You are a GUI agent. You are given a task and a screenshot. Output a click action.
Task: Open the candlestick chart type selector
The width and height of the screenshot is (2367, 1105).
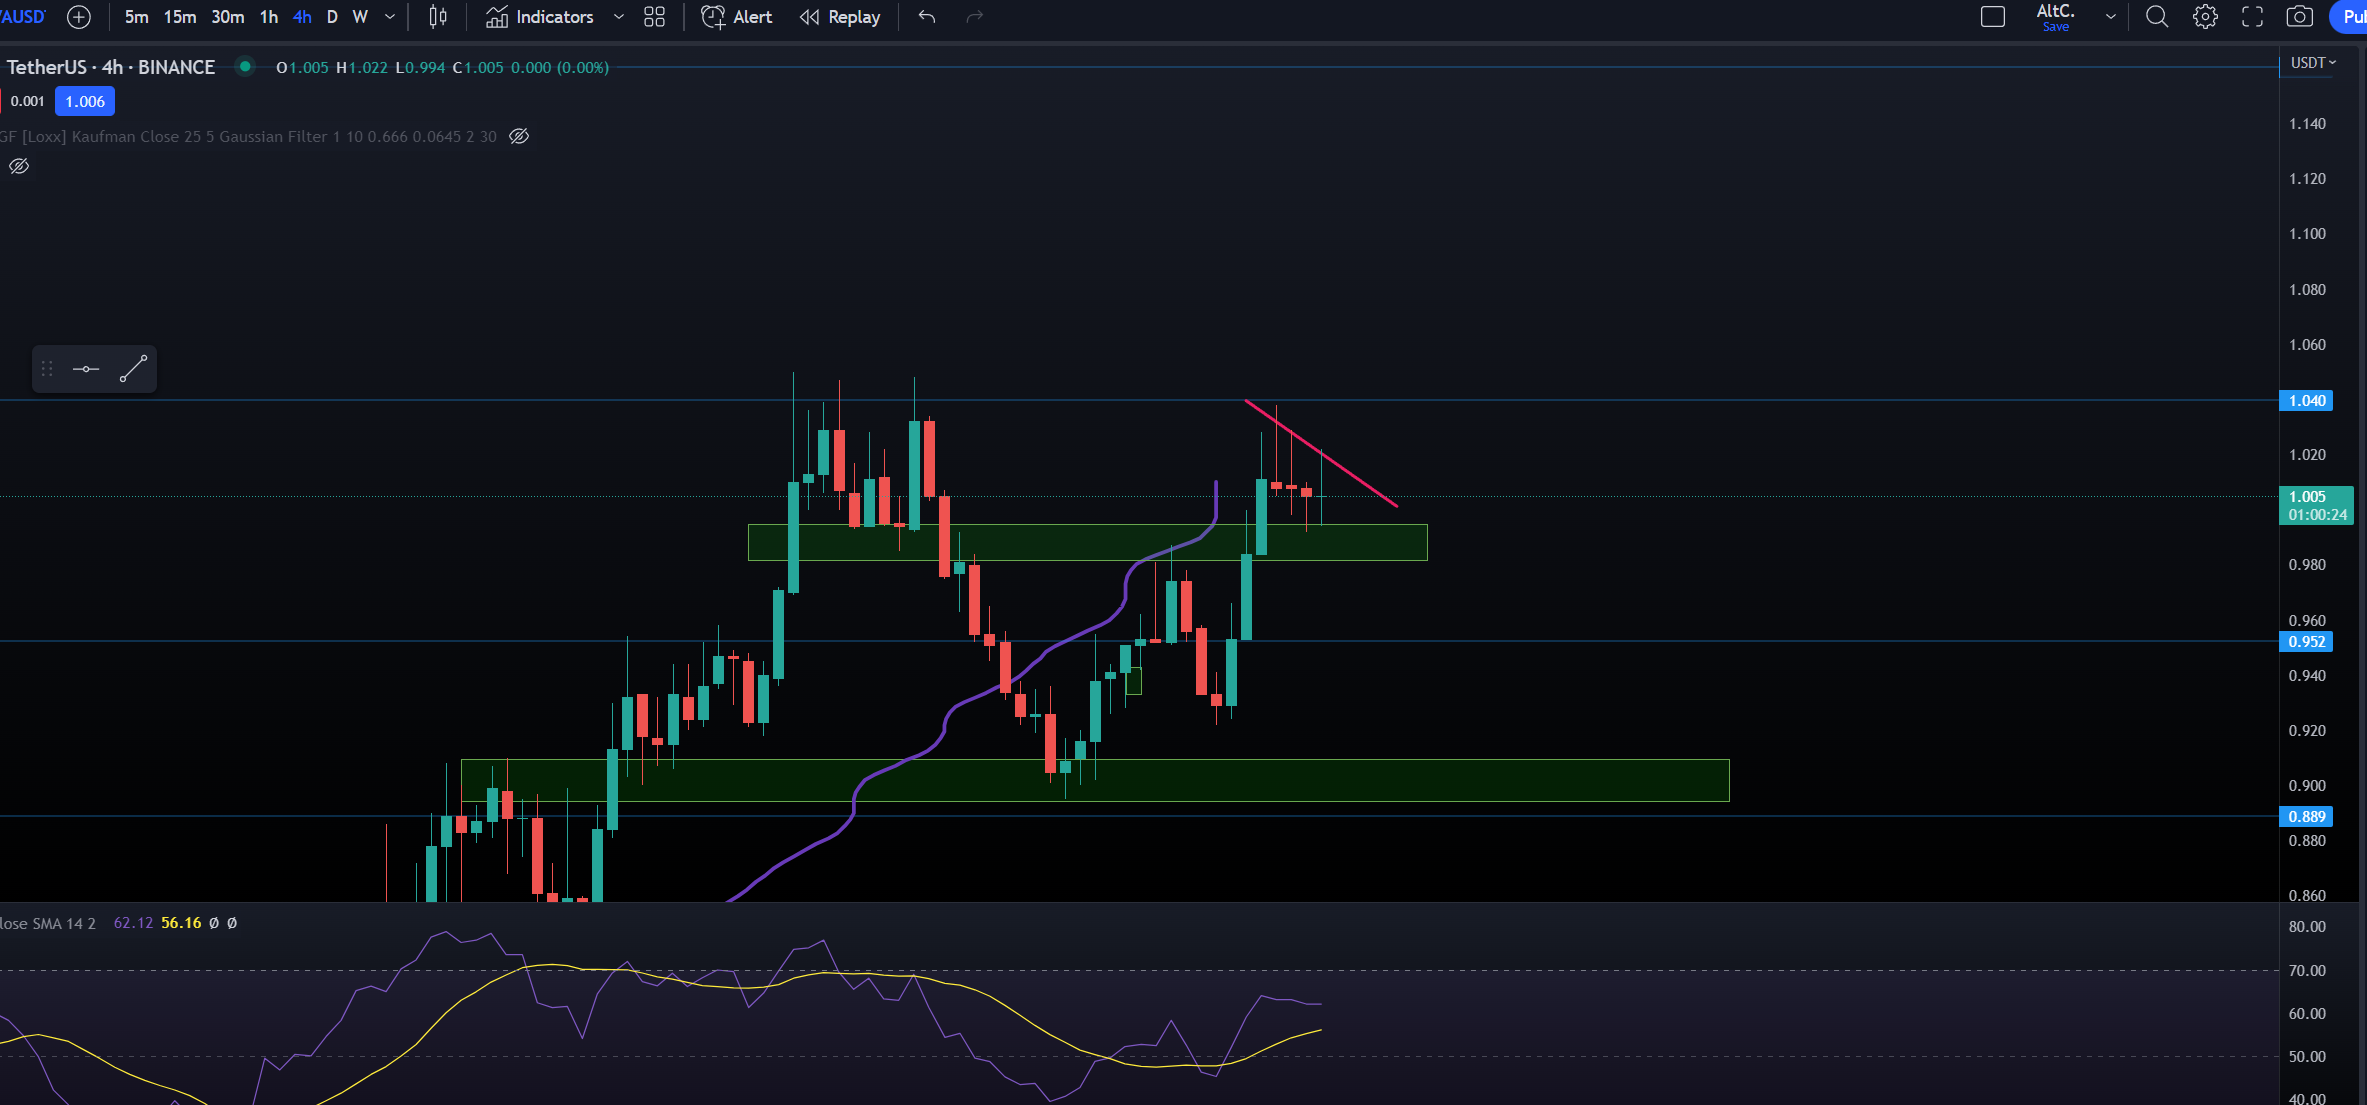pyautogui.click(x=438, y=17)
